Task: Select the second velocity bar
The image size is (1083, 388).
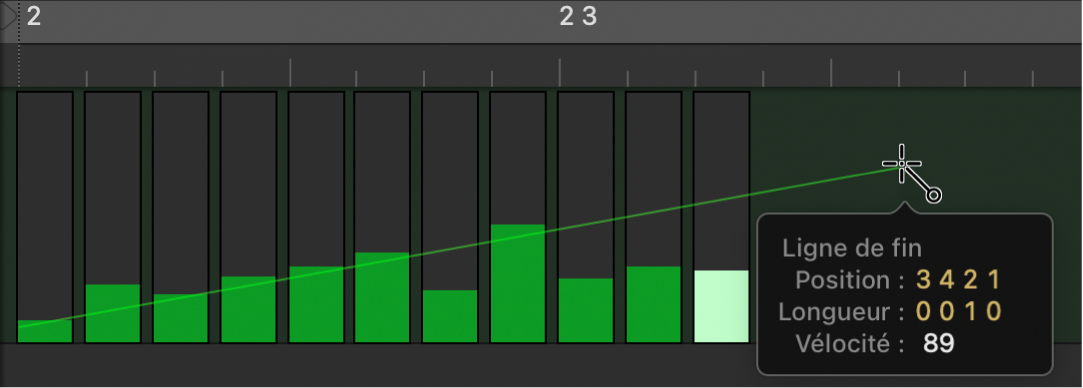Action: [x=113, y=313]
